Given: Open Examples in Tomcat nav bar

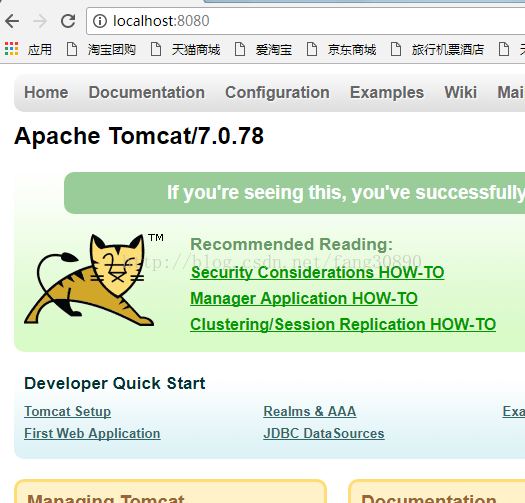Looking at the screenshot, I should pos(387,92).
